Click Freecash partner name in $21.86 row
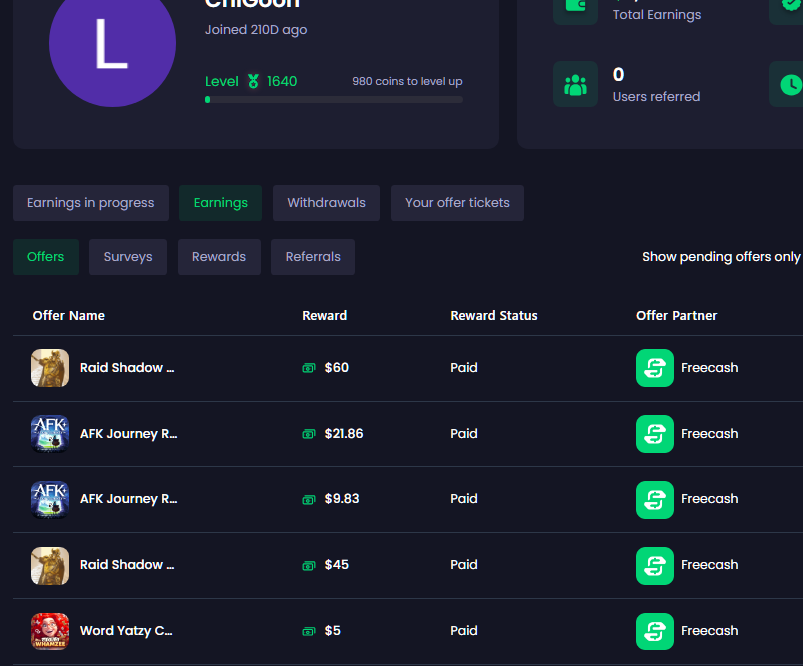 tap(710, 434)
